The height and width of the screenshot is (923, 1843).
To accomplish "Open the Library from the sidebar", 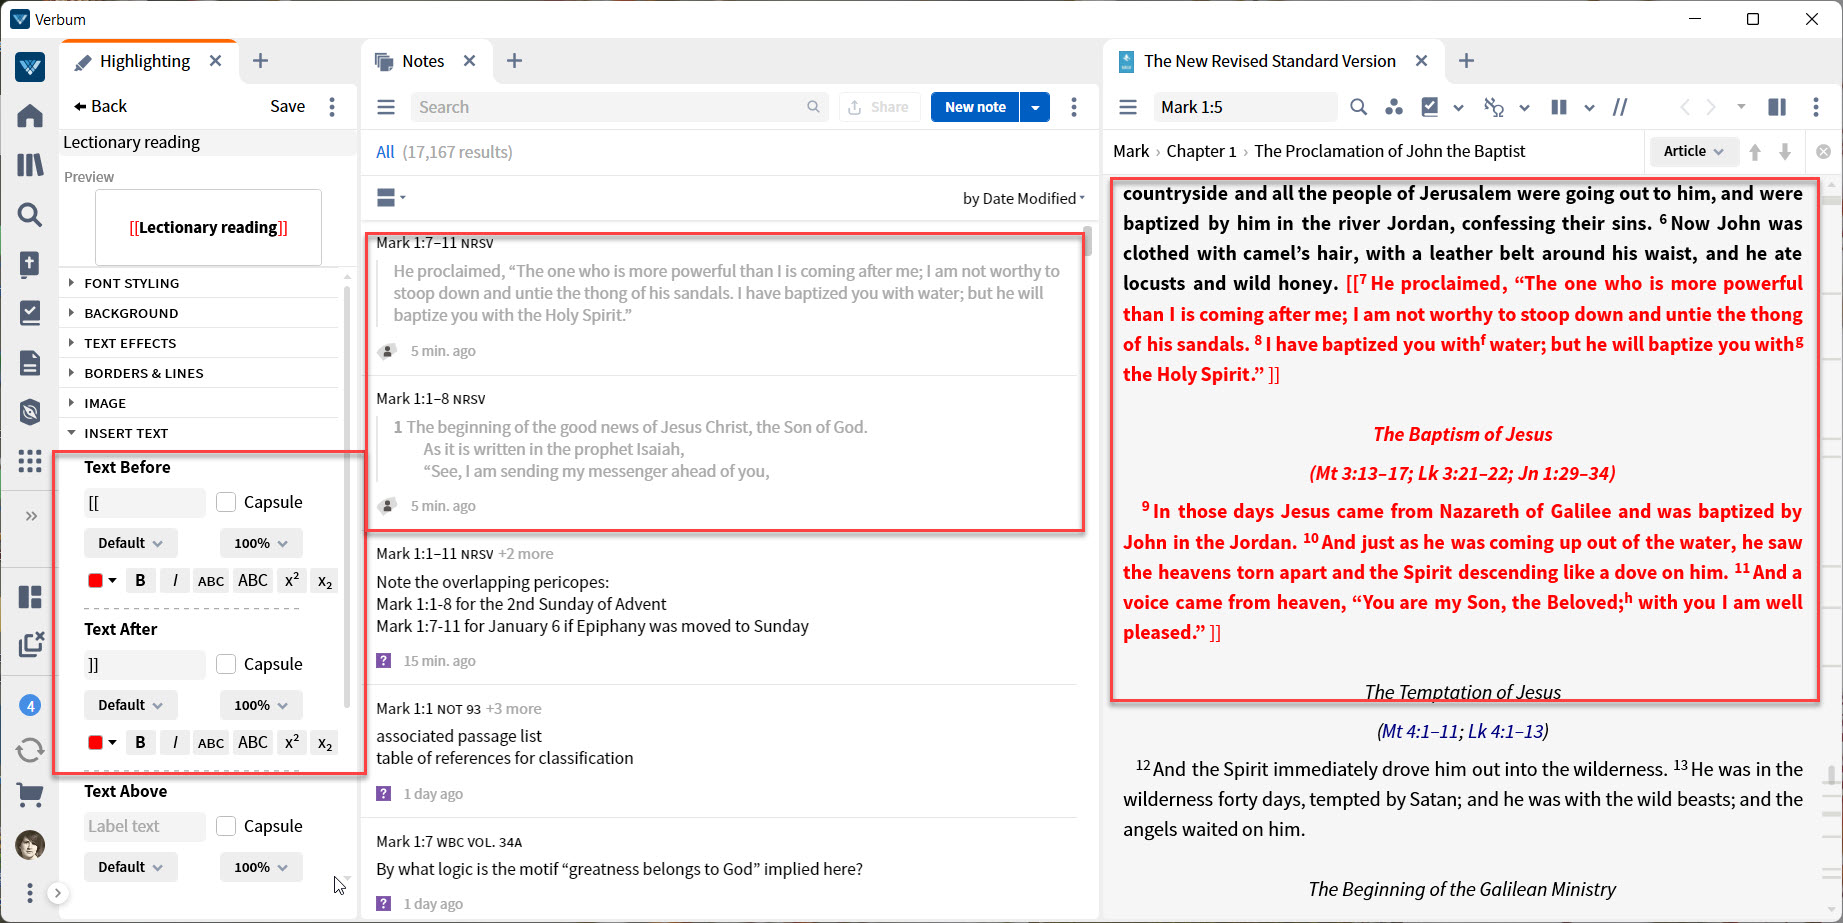I will click(30, 164).
